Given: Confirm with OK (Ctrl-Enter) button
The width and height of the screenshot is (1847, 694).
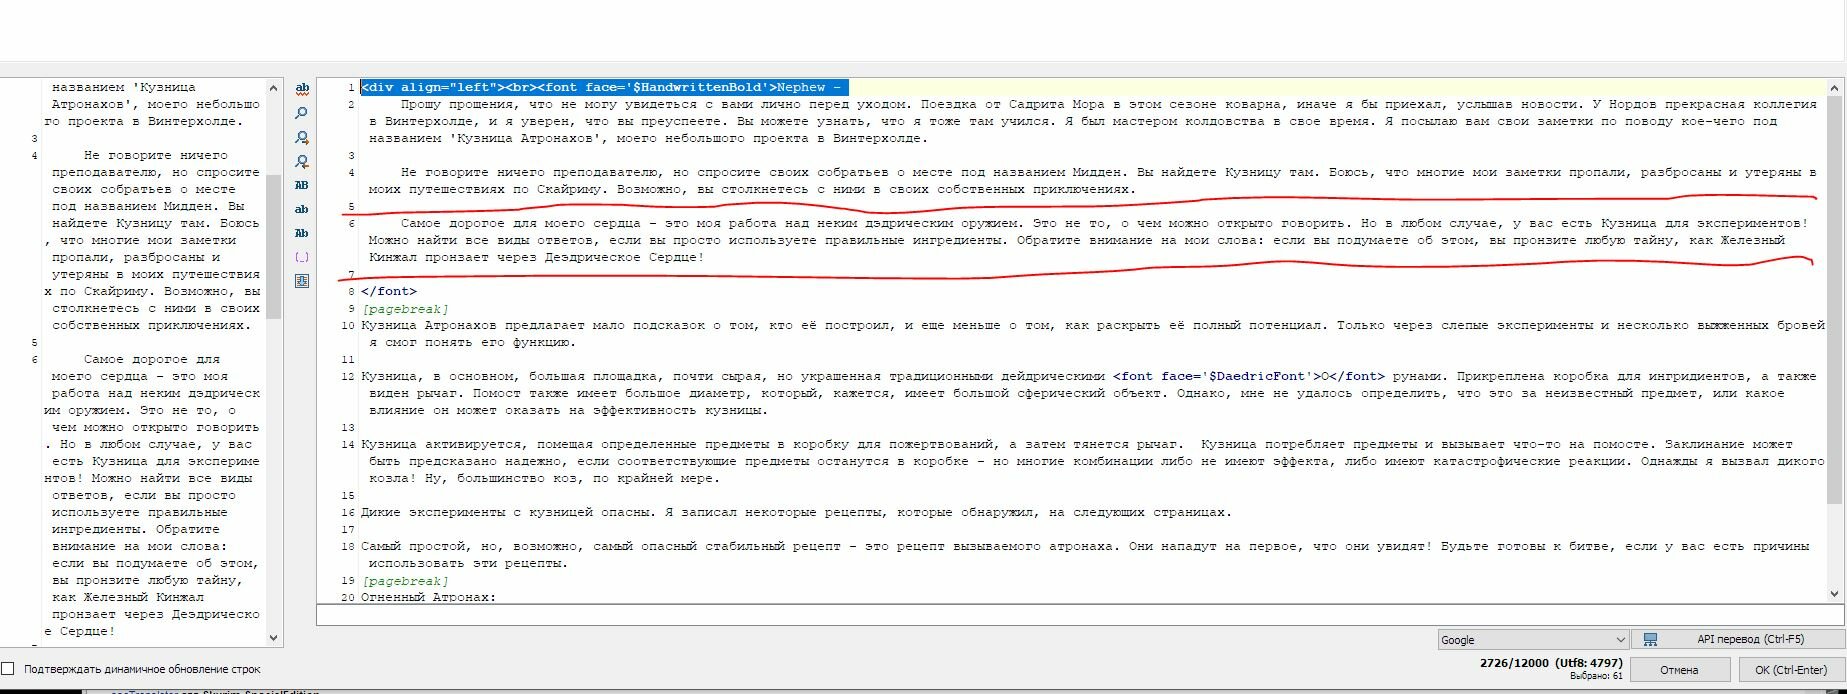Looking at the screenshot, I should (x=1790, y=670).
